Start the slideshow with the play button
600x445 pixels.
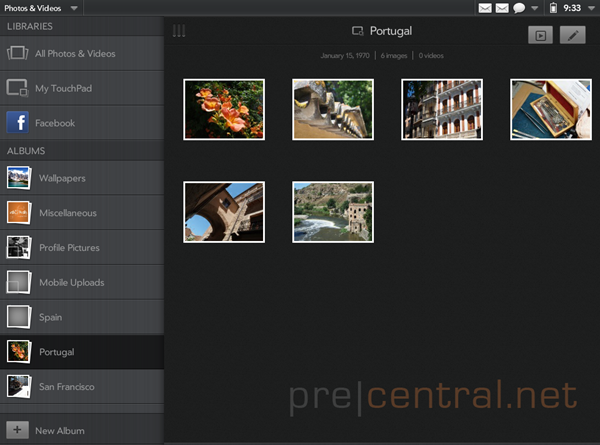pyautogui.click(x=540, y=35)
